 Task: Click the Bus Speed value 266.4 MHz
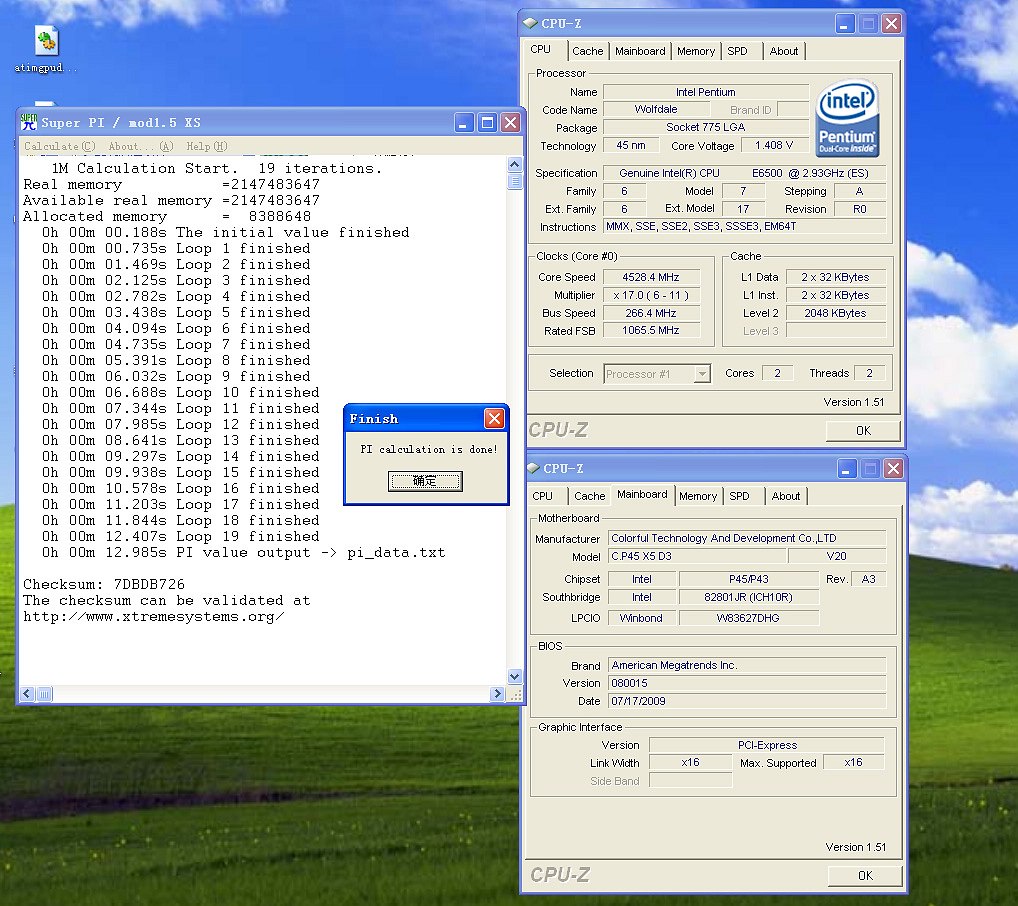tap(651, 313)
